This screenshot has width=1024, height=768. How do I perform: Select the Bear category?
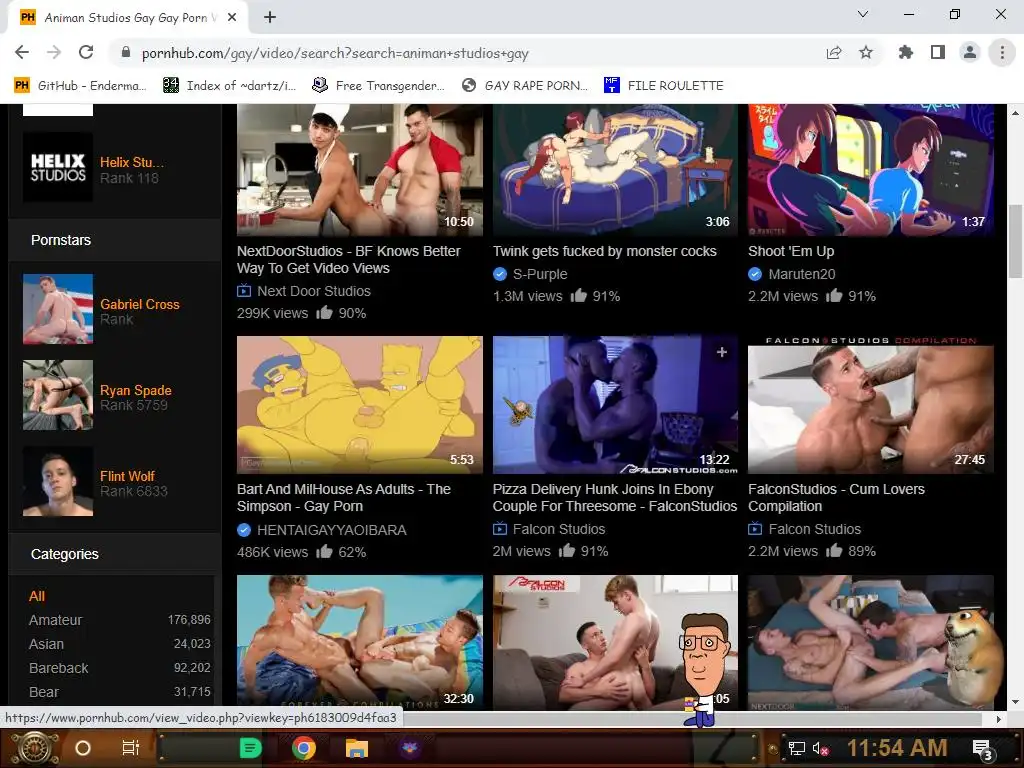point(44,692)
